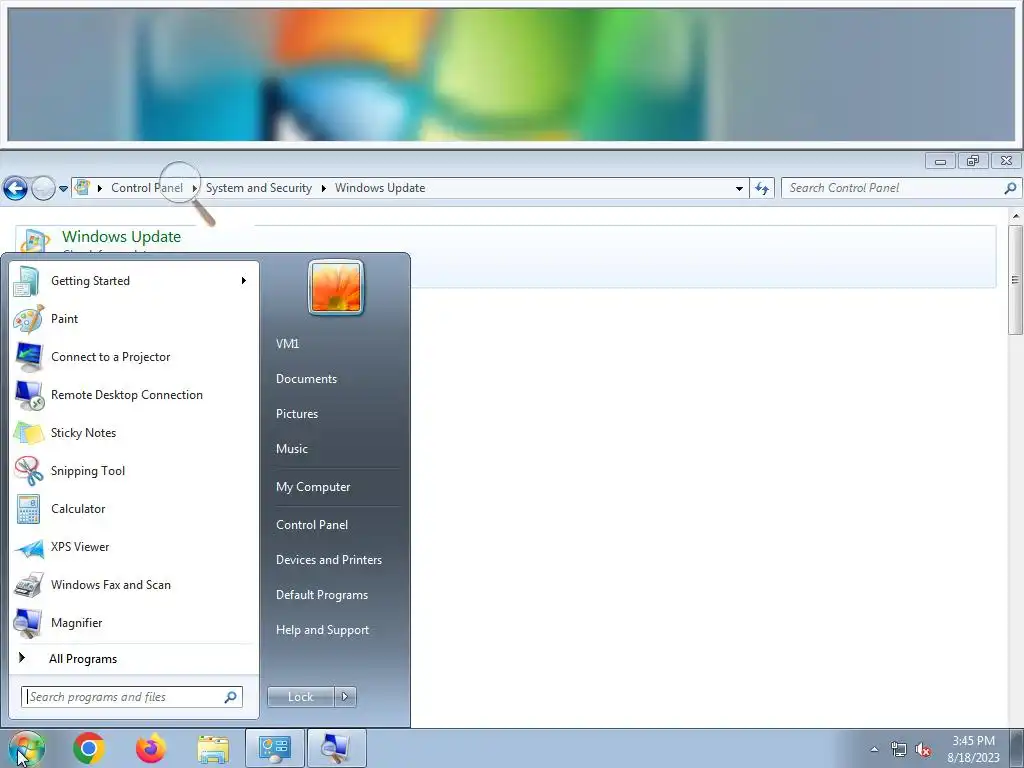Open Firefox from taskbar
Screen dimensions: 1024x768
[151, 748]
